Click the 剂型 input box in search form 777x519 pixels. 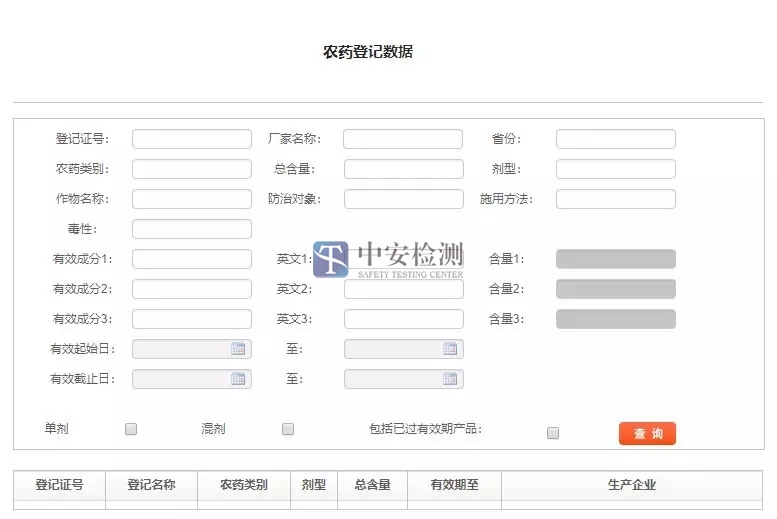pyautogui.click(x=615, y=169)
